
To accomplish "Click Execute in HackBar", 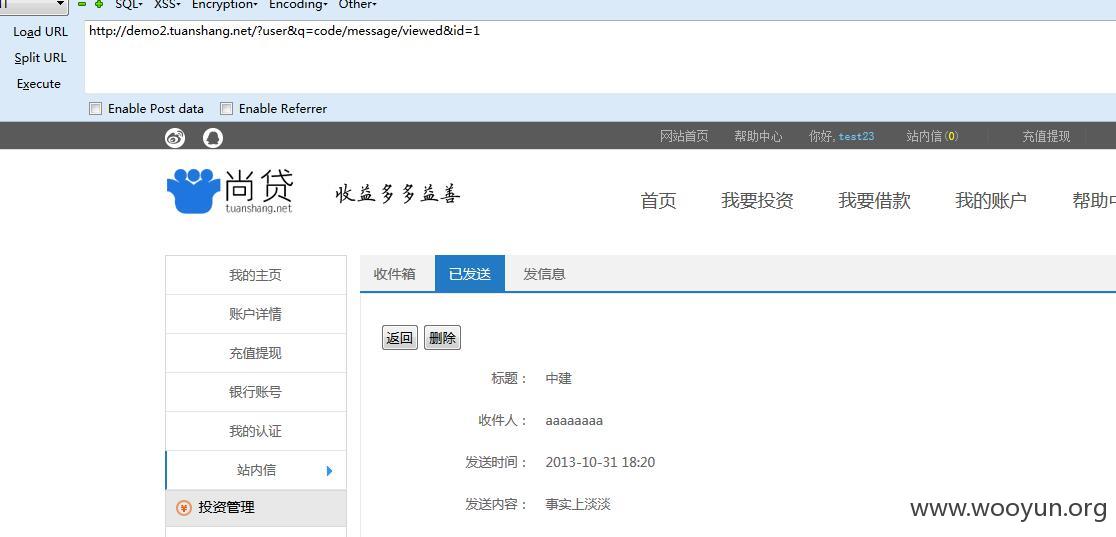I will click(x=39, y=83).
